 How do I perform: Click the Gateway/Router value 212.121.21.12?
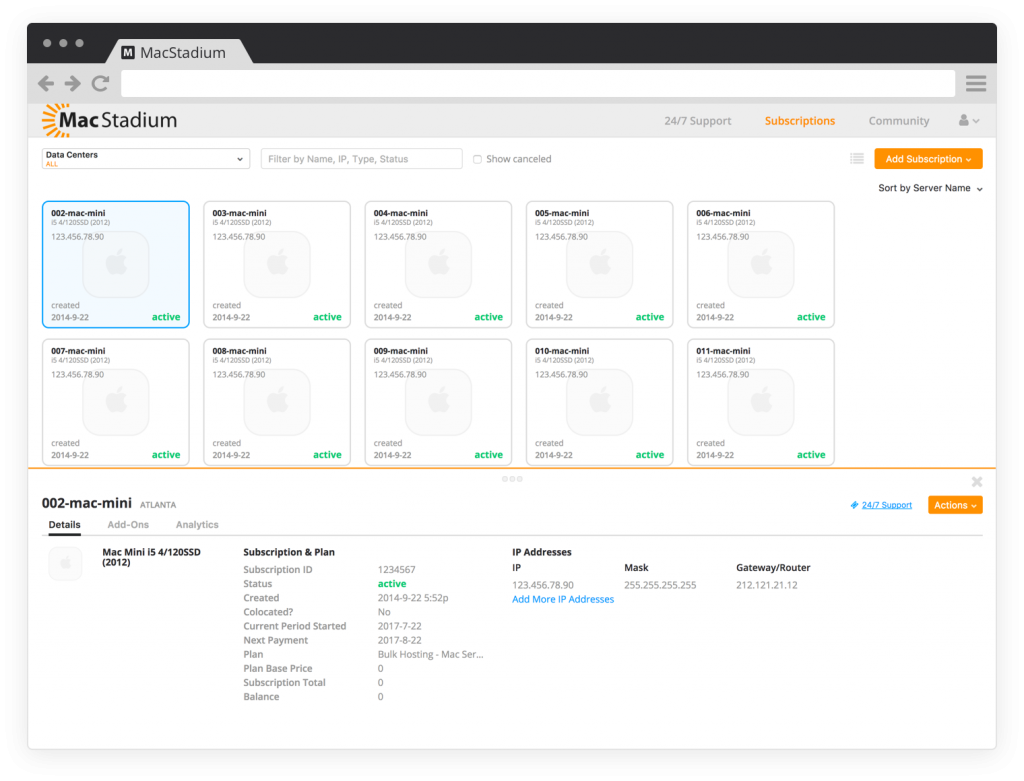767,585
